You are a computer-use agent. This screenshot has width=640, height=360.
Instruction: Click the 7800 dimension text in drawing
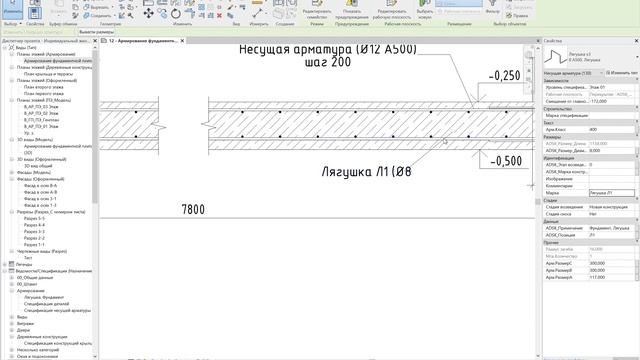[x=193, y=209]
